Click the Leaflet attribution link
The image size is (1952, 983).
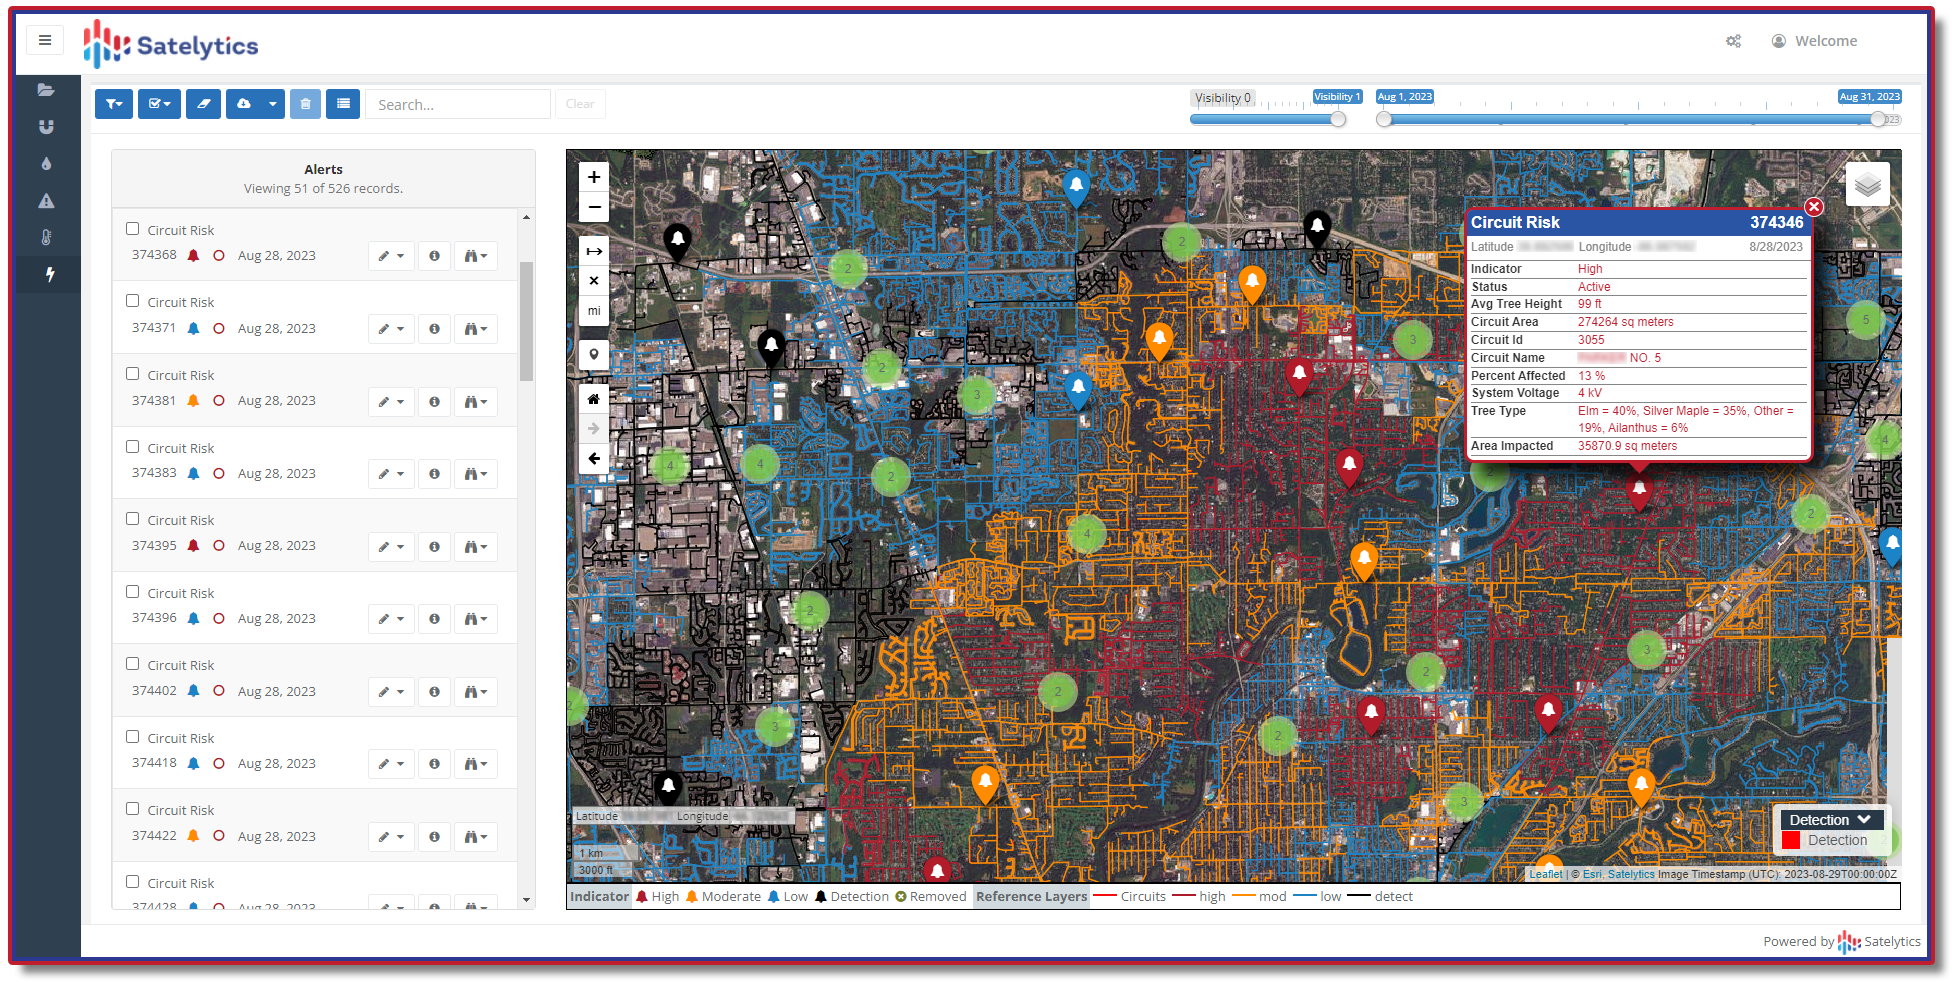pyautogui.click(x=1545, y=874)
